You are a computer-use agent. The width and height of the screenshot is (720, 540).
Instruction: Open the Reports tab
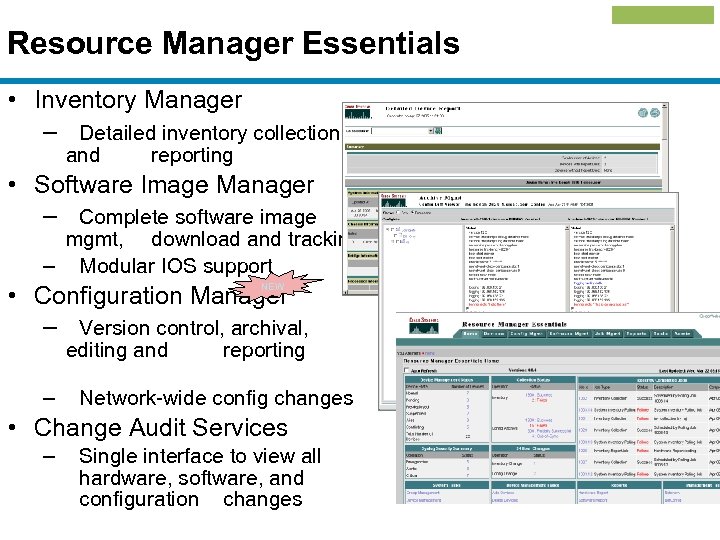point(636,334)
